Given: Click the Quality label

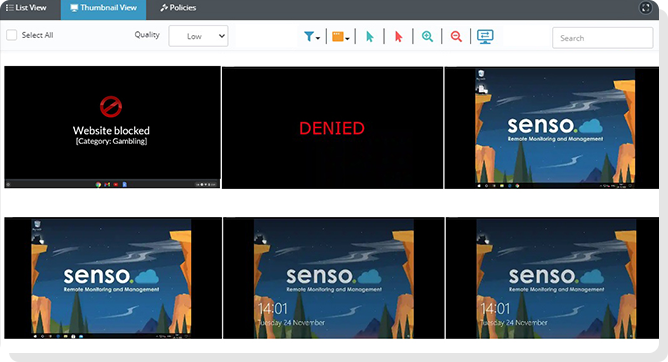Looking at the screenshot, I should point(147,34).
